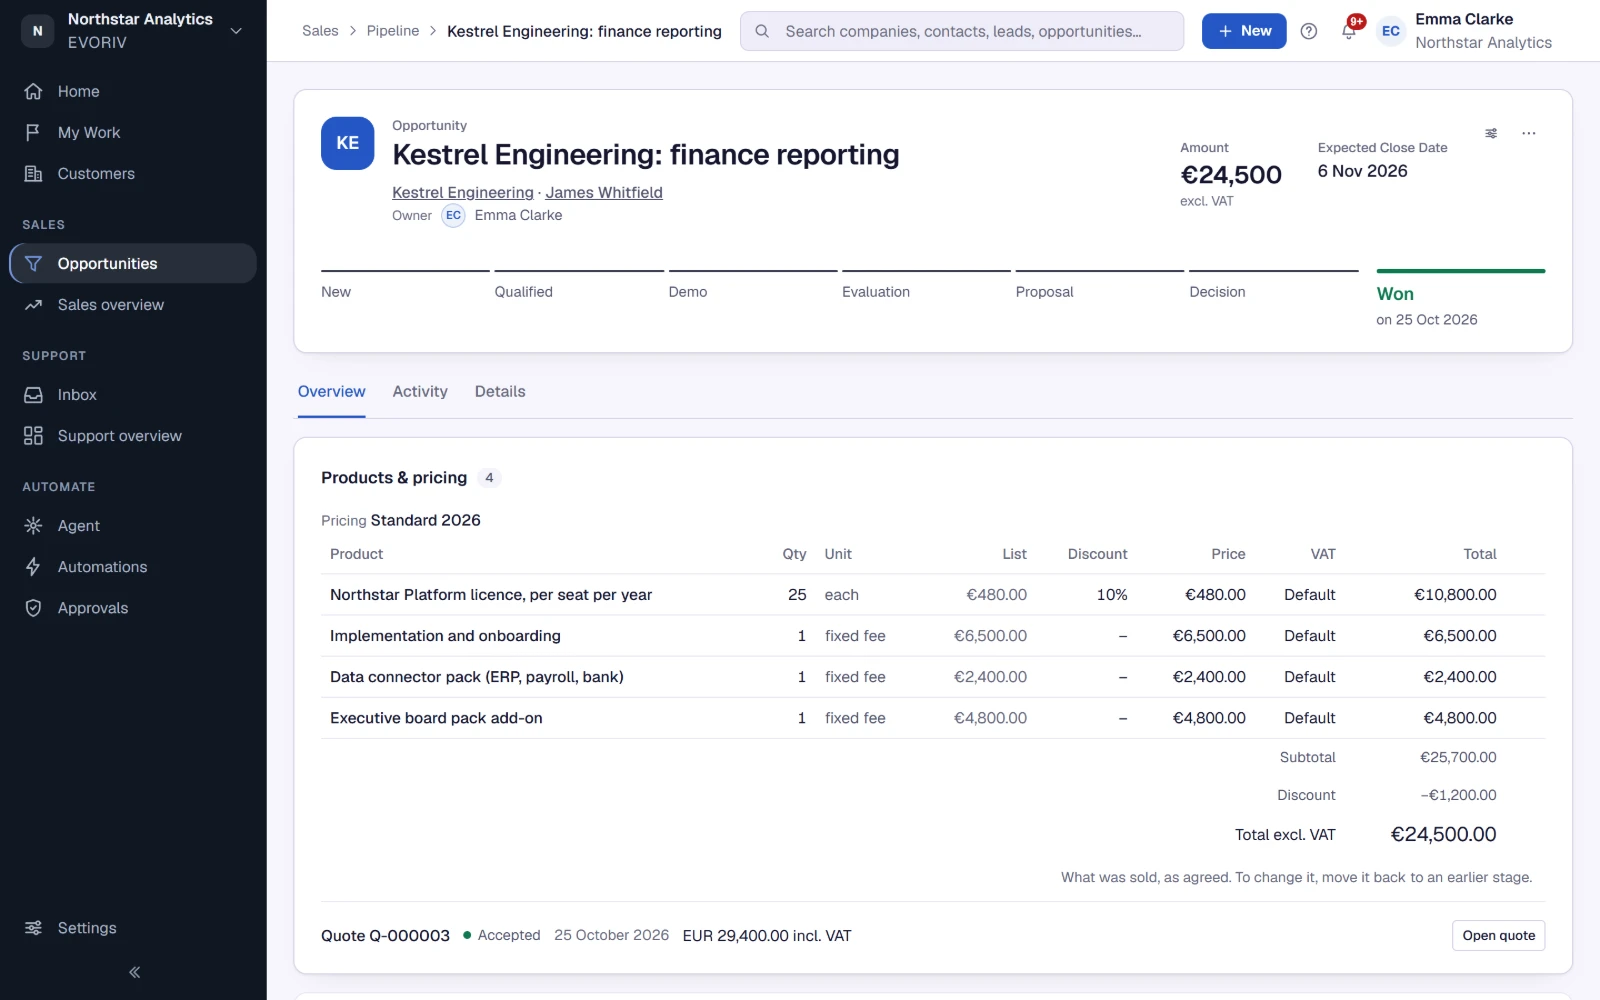Click the Open quote button
The image size is (1600, 1000).
(x=1498, y=935)
